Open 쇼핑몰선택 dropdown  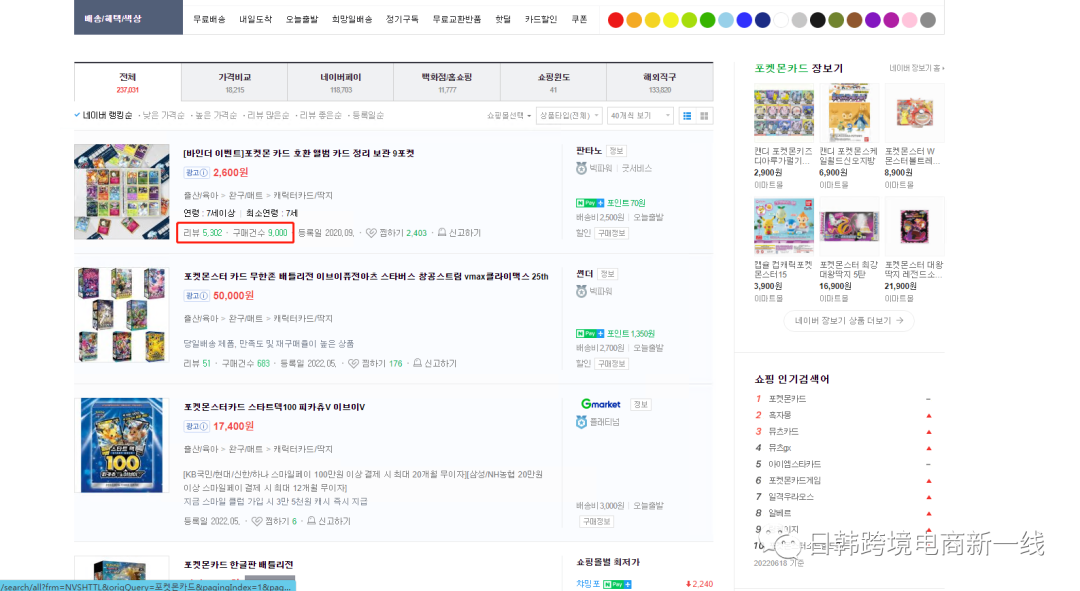pyautogui.click(x=509, y=116)
